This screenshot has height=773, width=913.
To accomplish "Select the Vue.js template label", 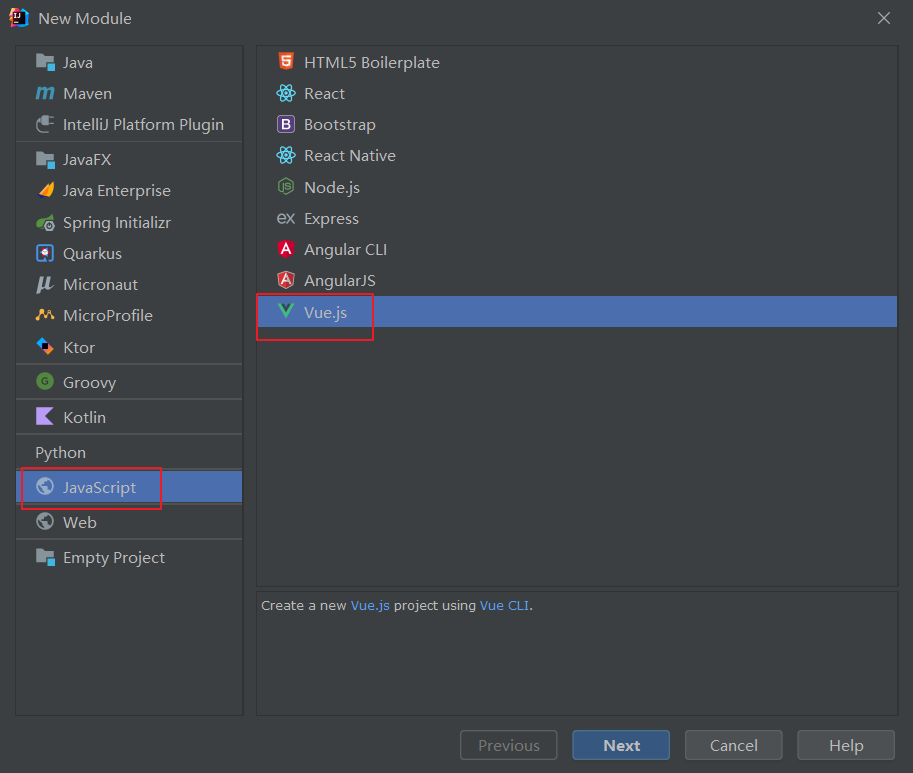I will (325, 313).
